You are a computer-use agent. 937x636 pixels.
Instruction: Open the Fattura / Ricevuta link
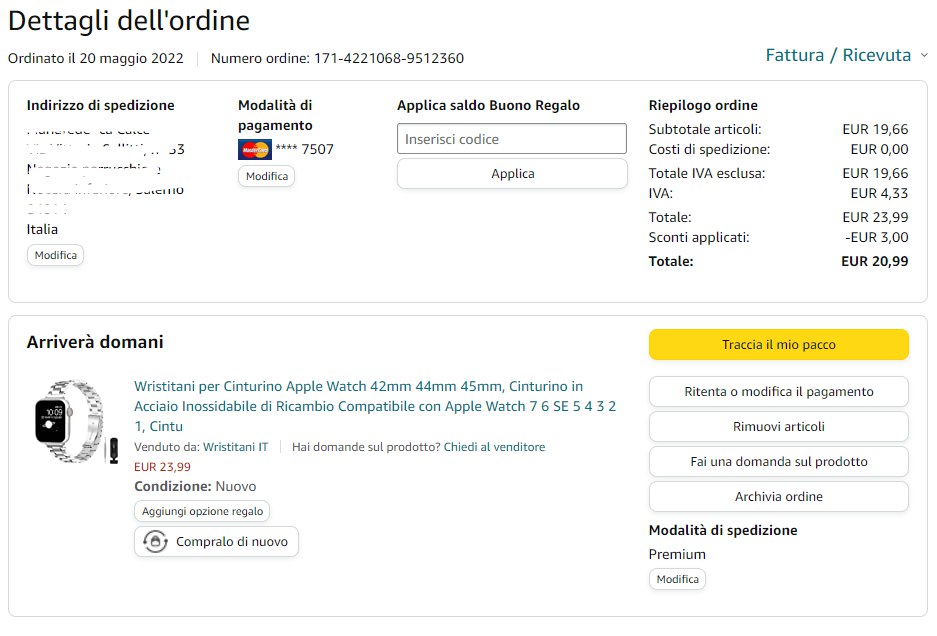click(838, 55)
